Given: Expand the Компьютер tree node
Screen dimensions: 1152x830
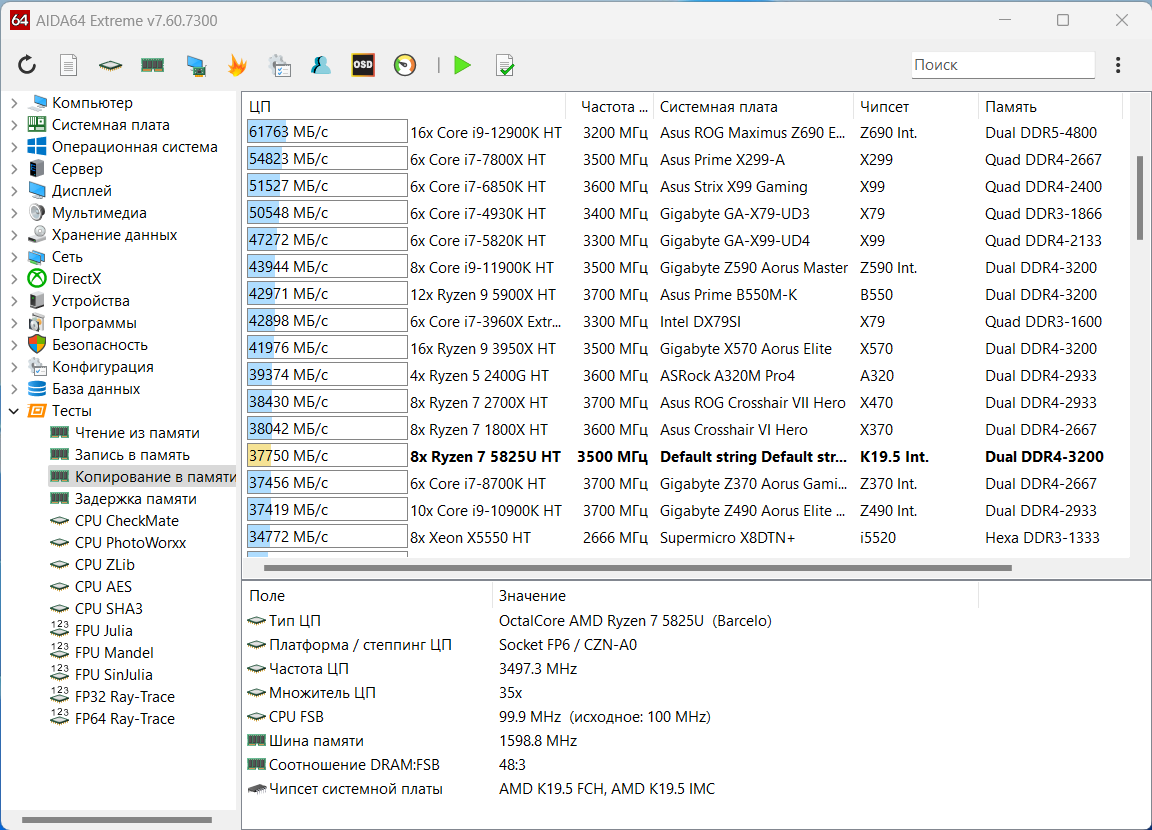Looking at the screenshot, I should click(x=14, y=103).
